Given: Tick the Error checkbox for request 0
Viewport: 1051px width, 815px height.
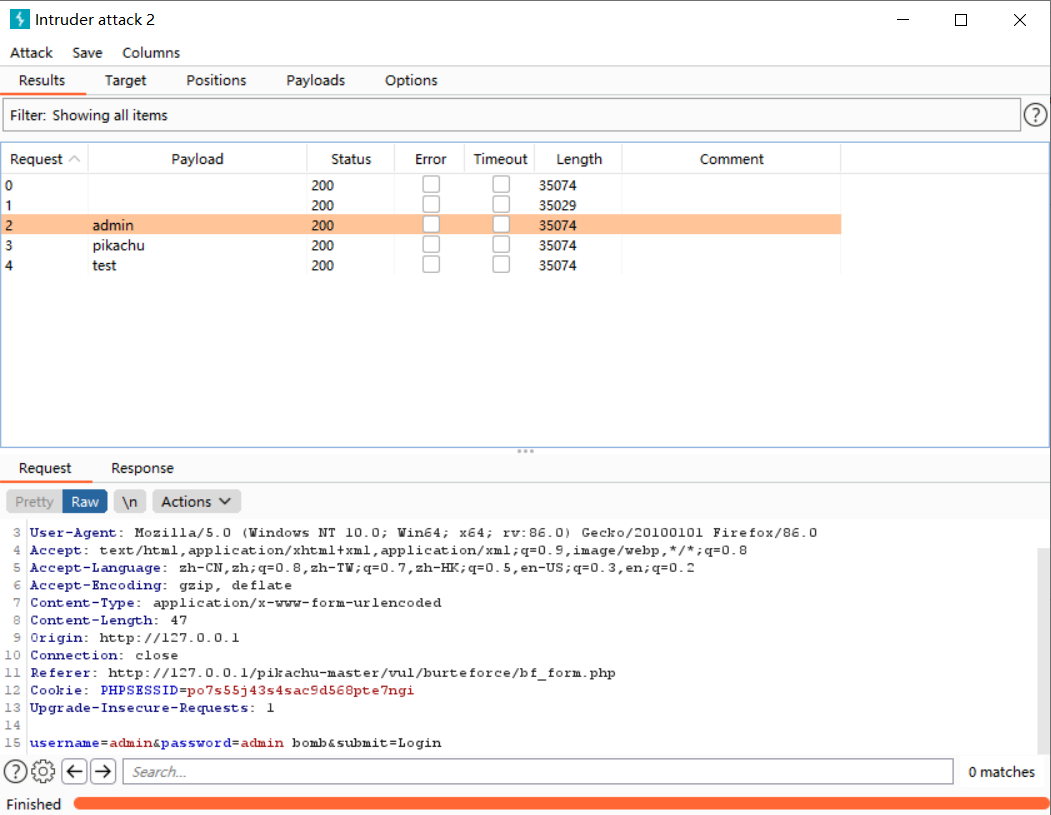Looking at the screenshot, I should 431,184.
